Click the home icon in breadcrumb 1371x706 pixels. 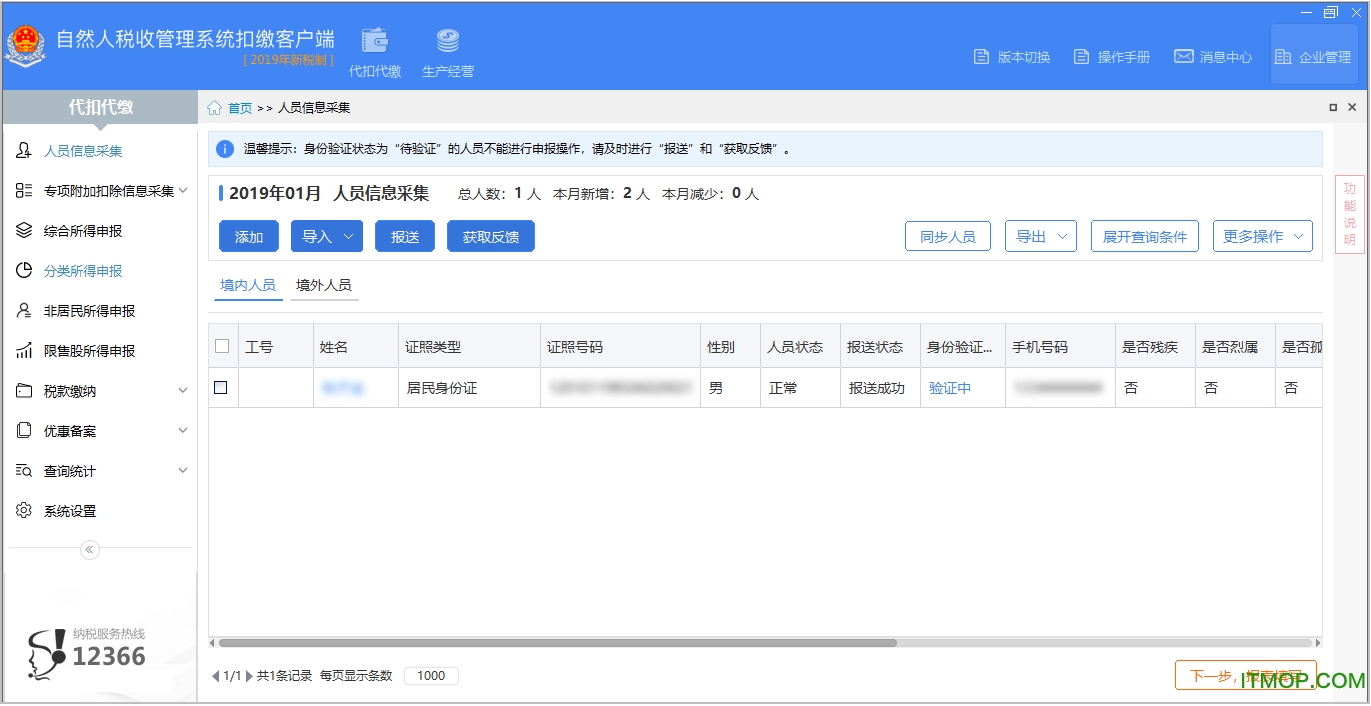coord(215,108)
